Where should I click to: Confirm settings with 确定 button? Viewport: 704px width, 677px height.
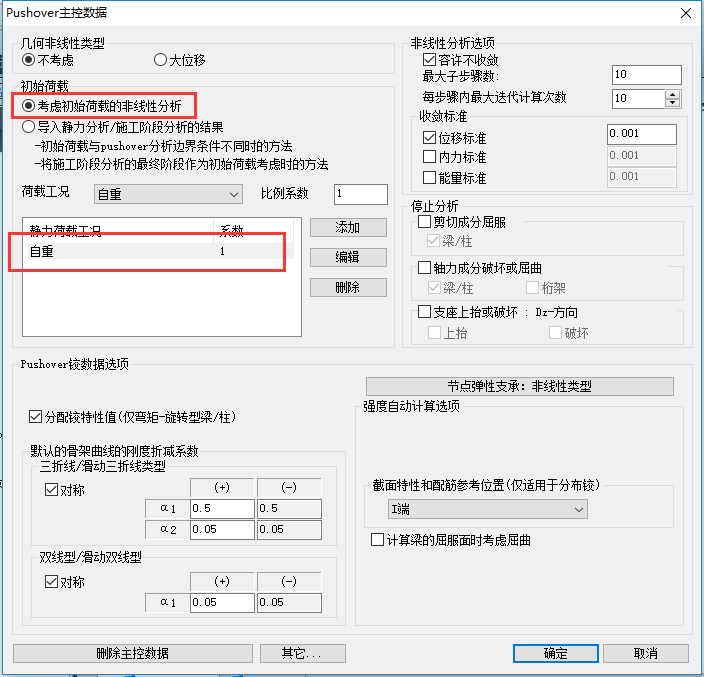point(555,653)
